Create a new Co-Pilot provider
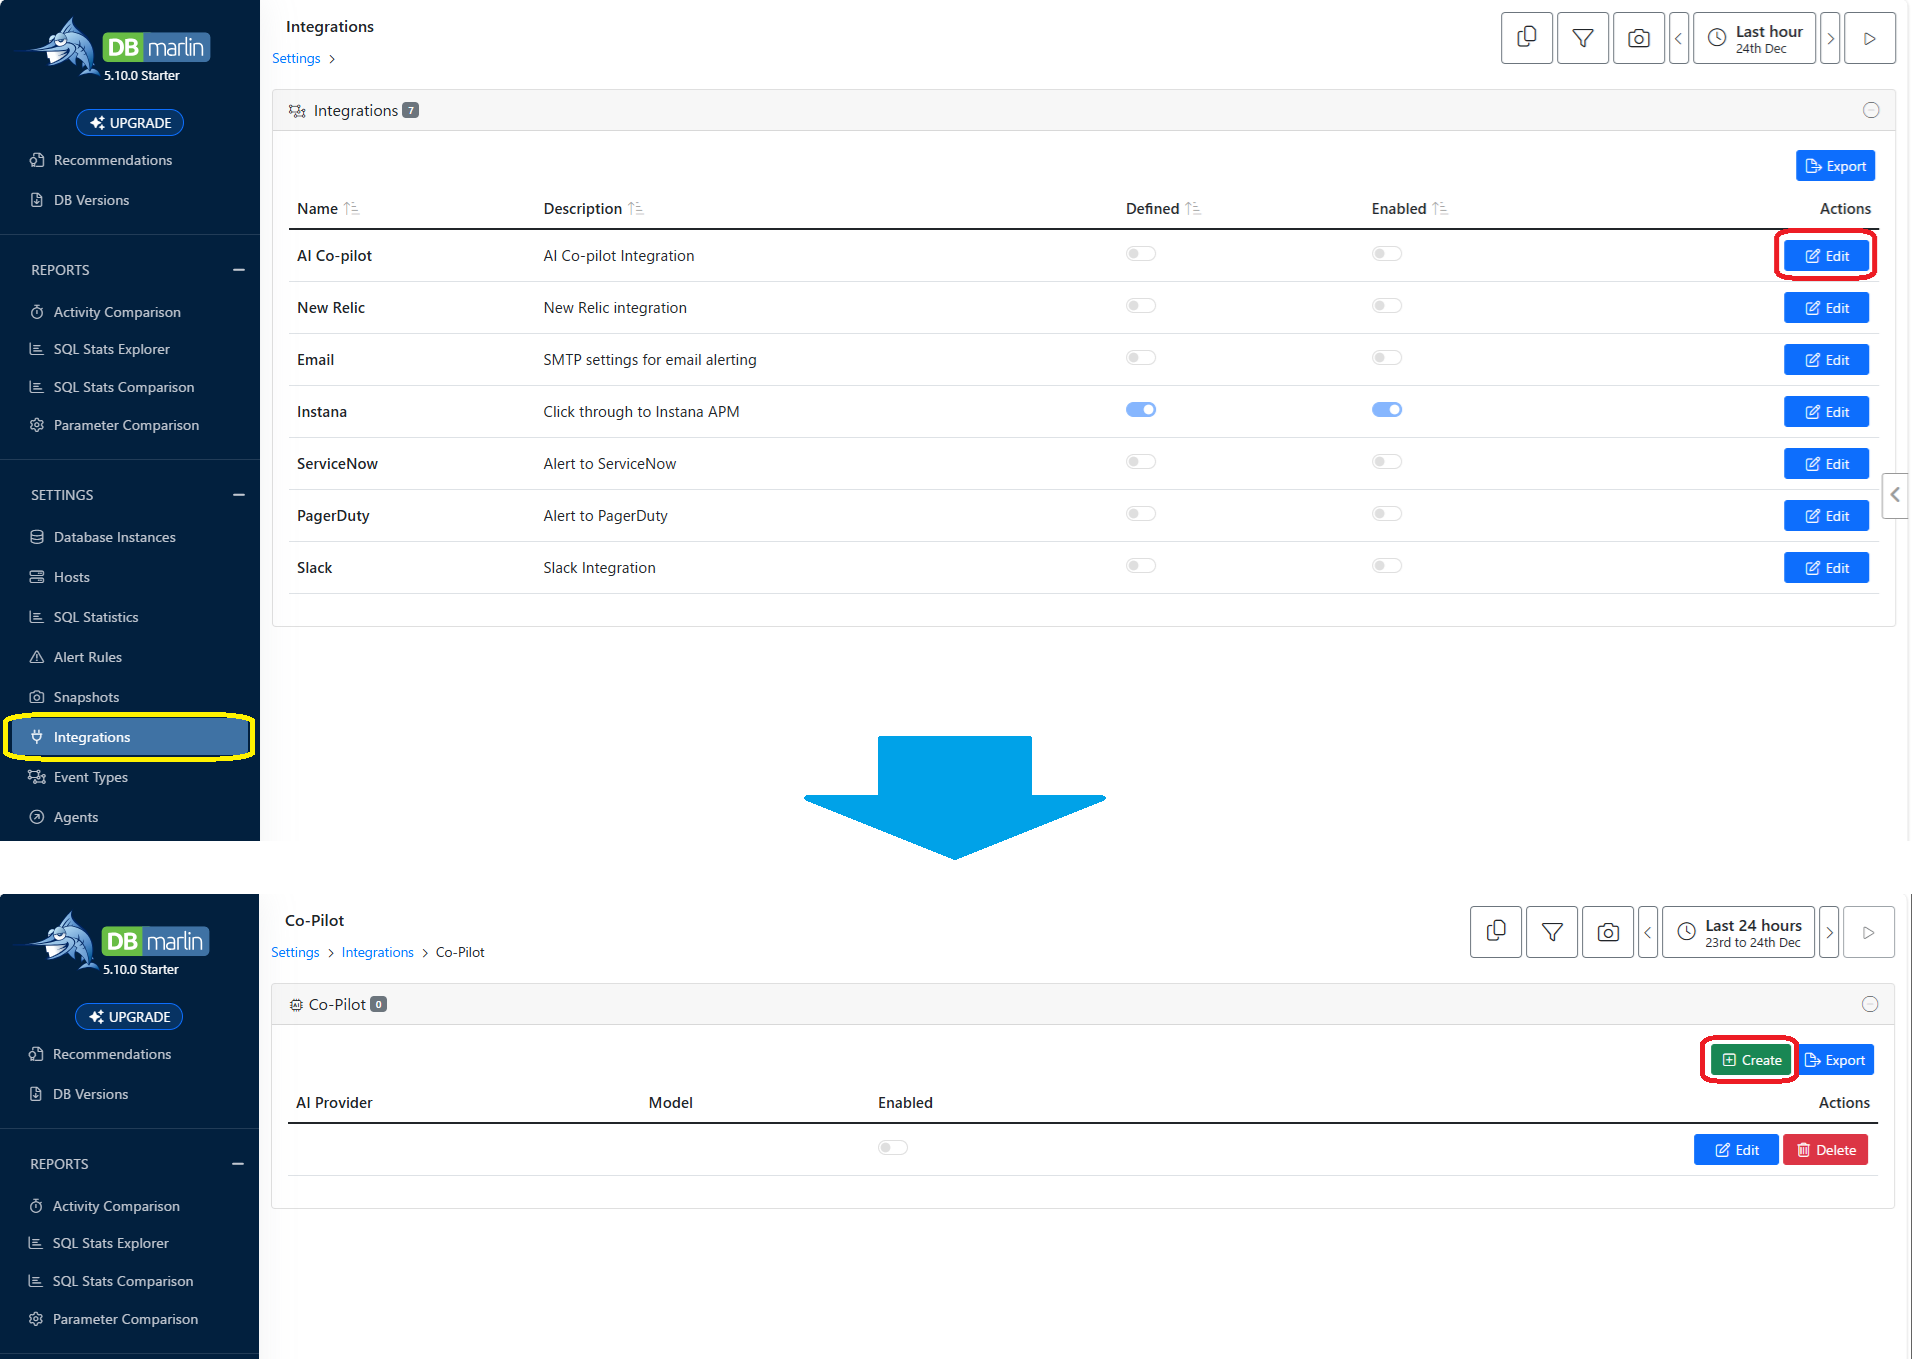This screenshot has height=1359, width=1912. pyautogui.click(x=1751, y=1060)
